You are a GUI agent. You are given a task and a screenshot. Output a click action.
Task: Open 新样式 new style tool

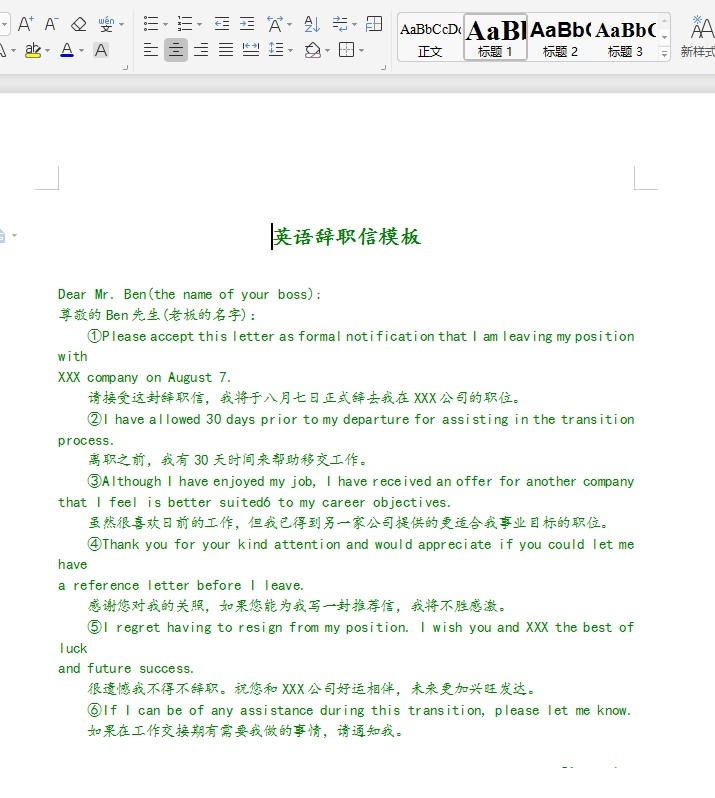pyautogui.click(x=698, y=37)
